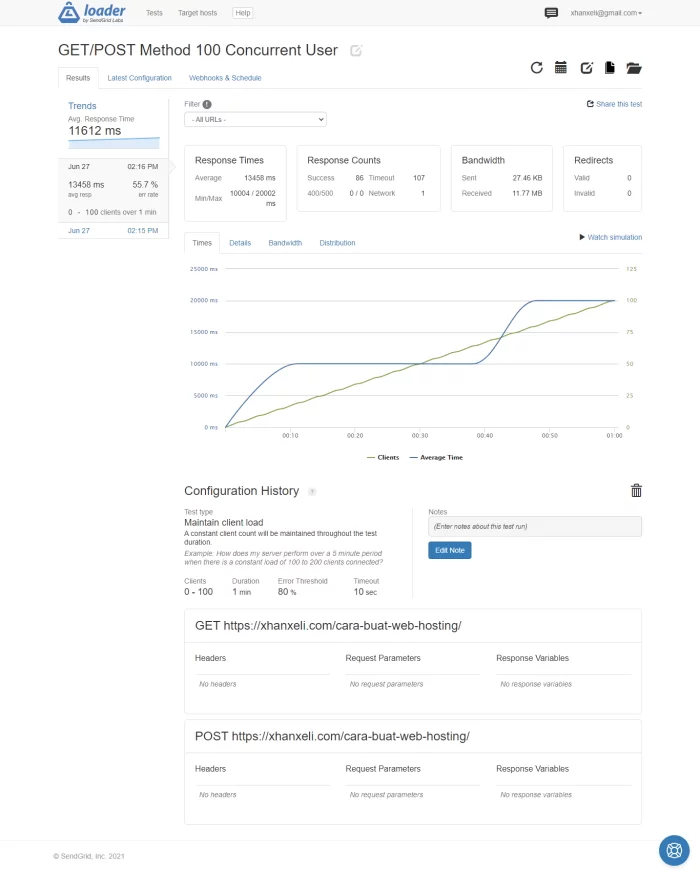Expand the xhanxeli@gmail.com account menu

coord(606,13)
